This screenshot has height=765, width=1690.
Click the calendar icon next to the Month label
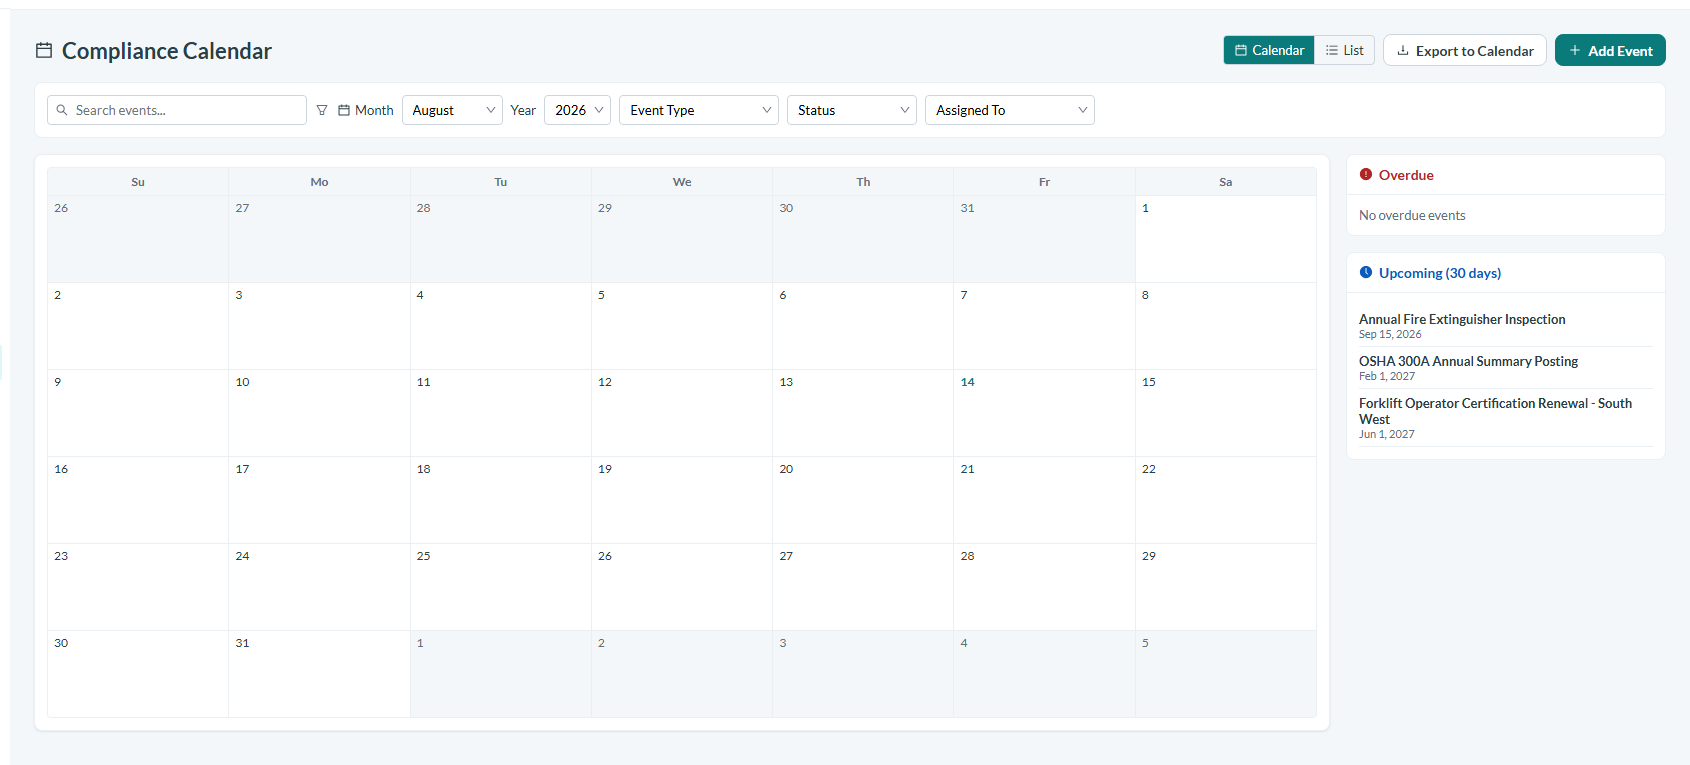coord(344,110)
